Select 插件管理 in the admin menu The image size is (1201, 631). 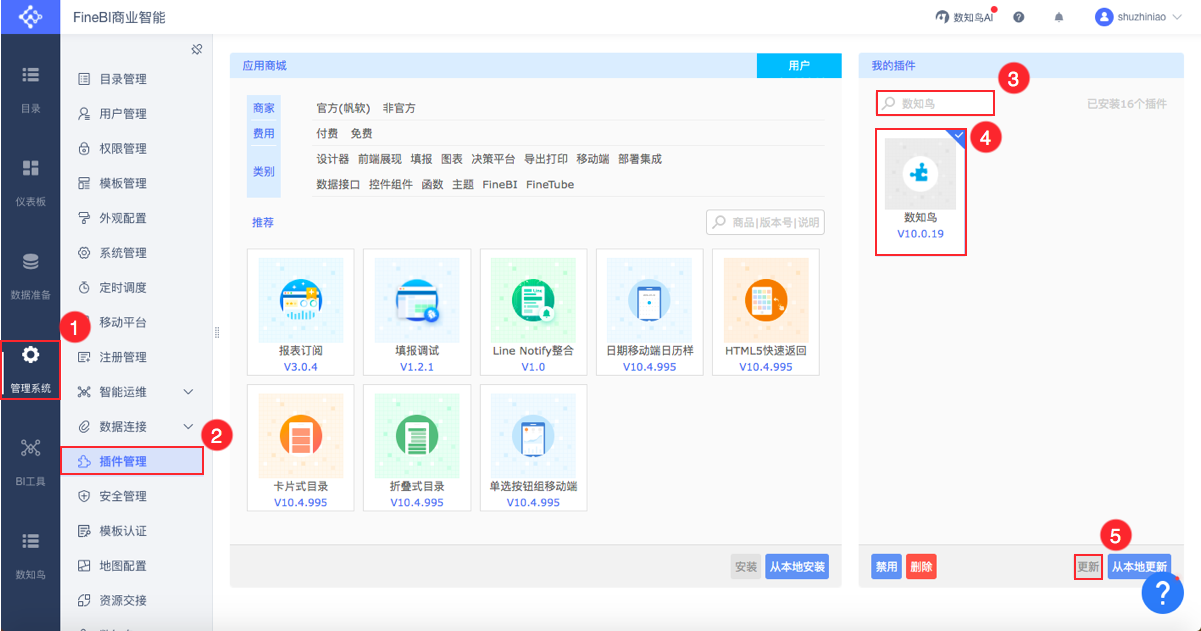(132, 461)
